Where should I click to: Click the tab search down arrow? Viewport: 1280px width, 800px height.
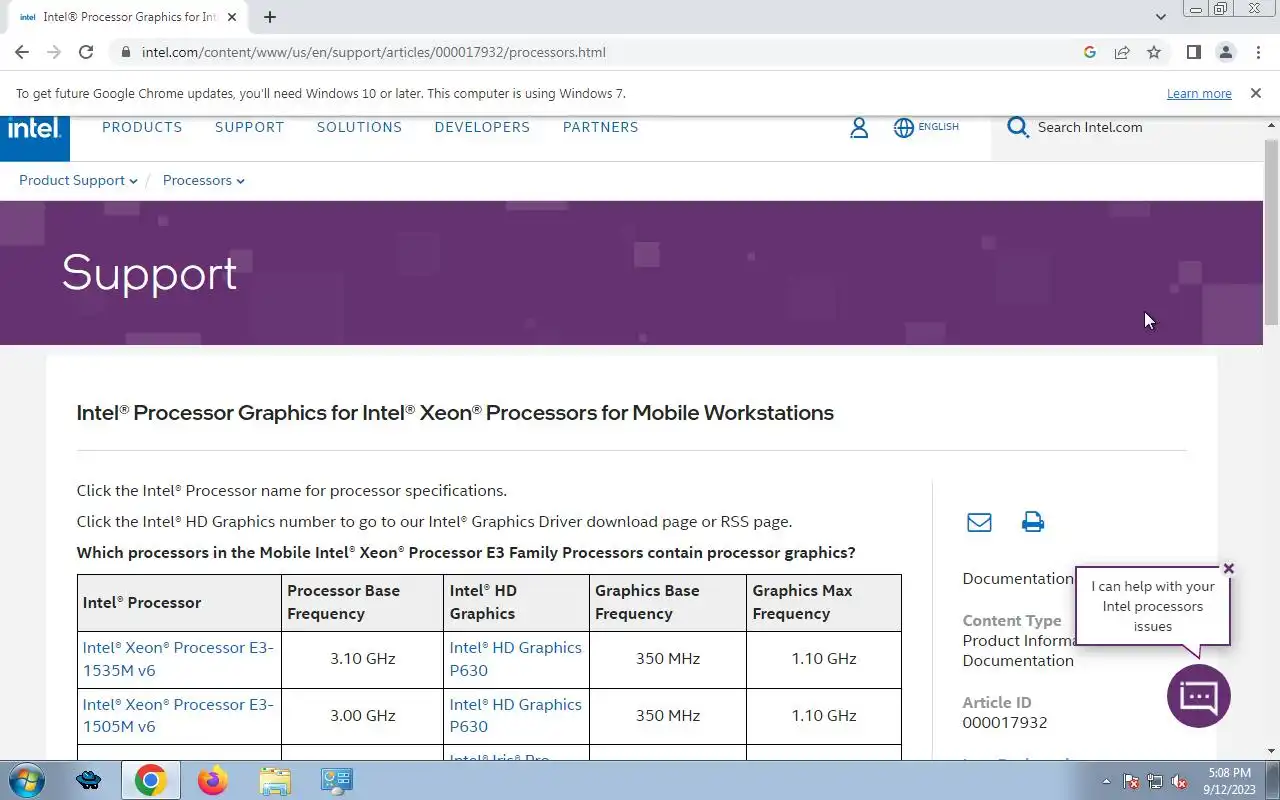(x=1160, y=17)
